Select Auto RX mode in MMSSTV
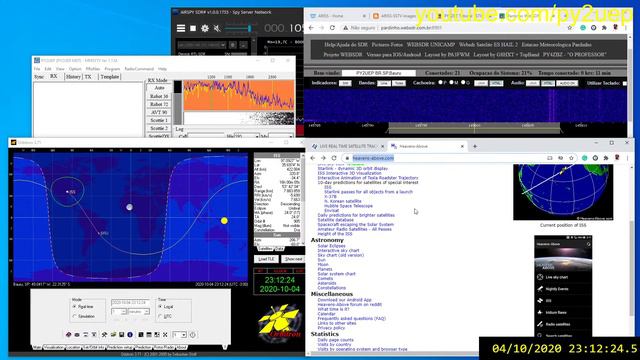Viewport: 640px width, 360px height. (159, 88)
